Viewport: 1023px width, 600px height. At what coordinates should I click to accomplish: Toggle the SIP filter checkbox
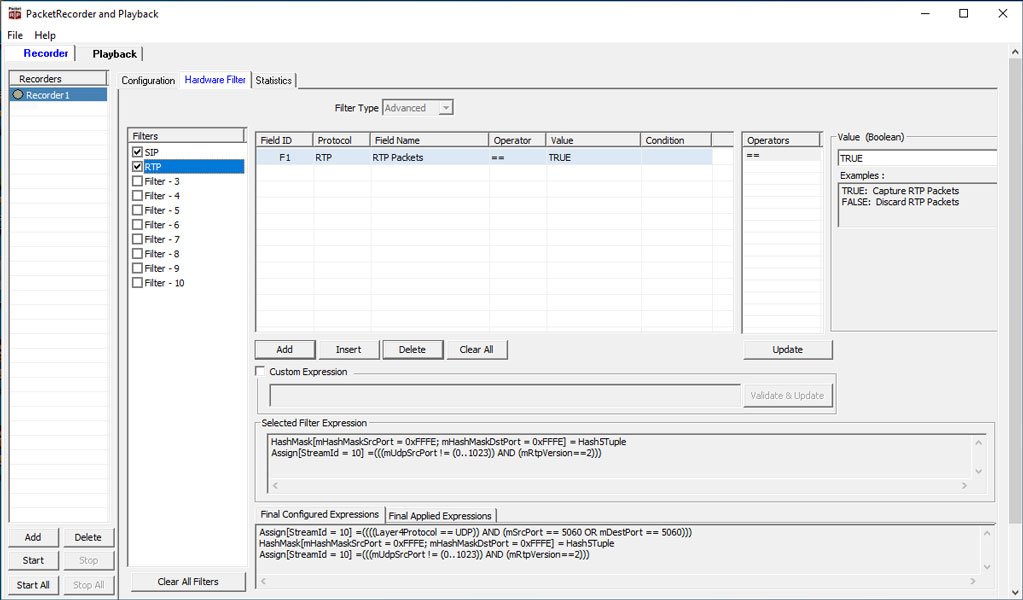click(137, 152)
